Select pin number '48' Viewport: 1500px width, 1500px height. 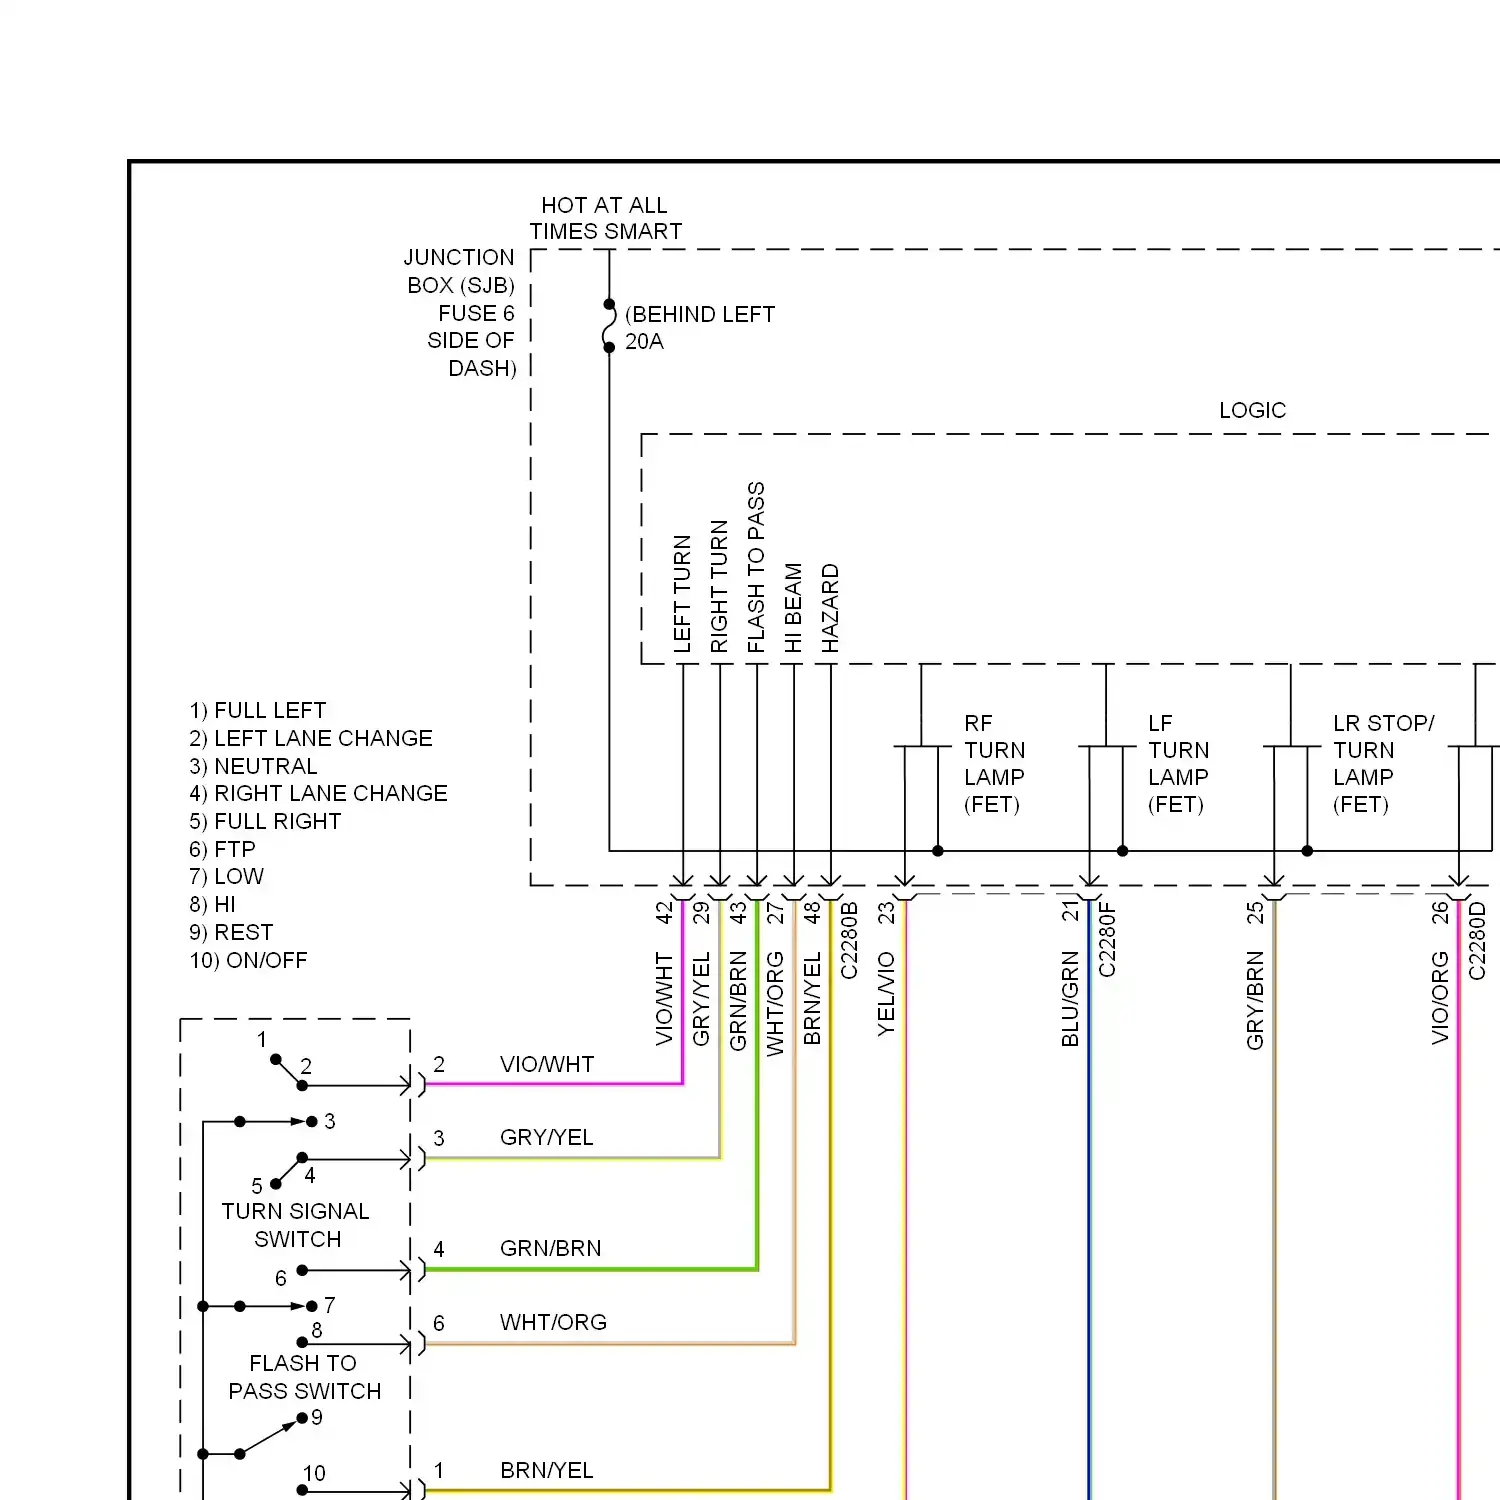pos(812,913)
